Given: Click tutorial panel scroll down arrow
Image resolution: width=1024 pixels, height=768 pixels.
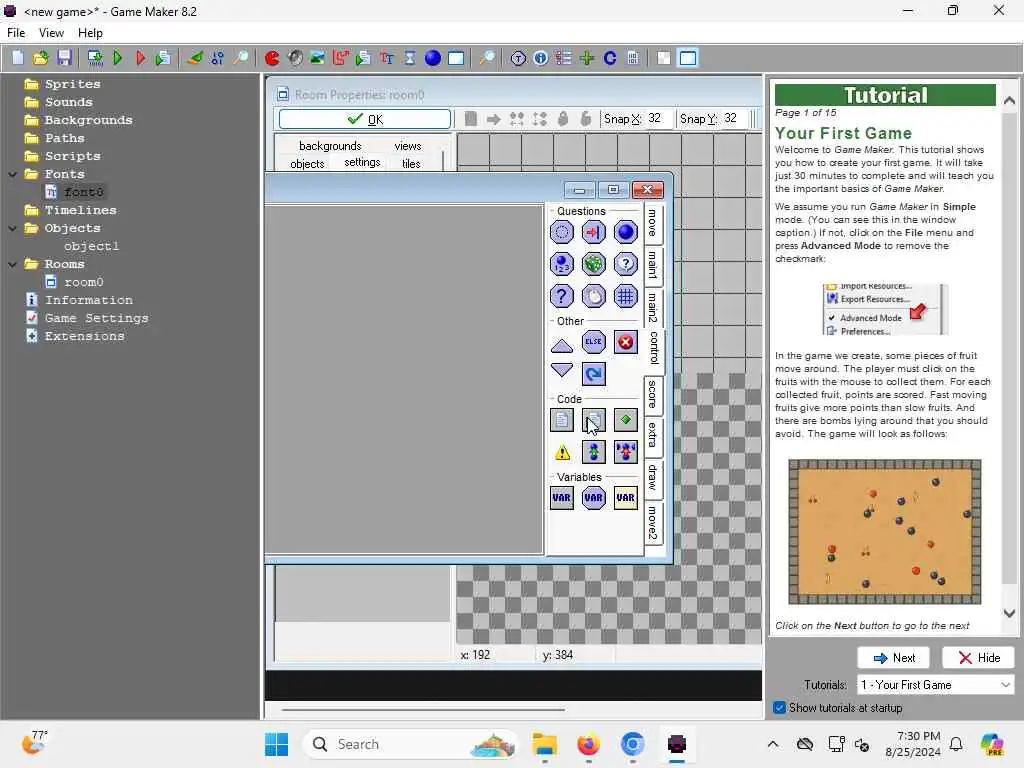Looking at the screenshot, I should [x=1009, y=613].
